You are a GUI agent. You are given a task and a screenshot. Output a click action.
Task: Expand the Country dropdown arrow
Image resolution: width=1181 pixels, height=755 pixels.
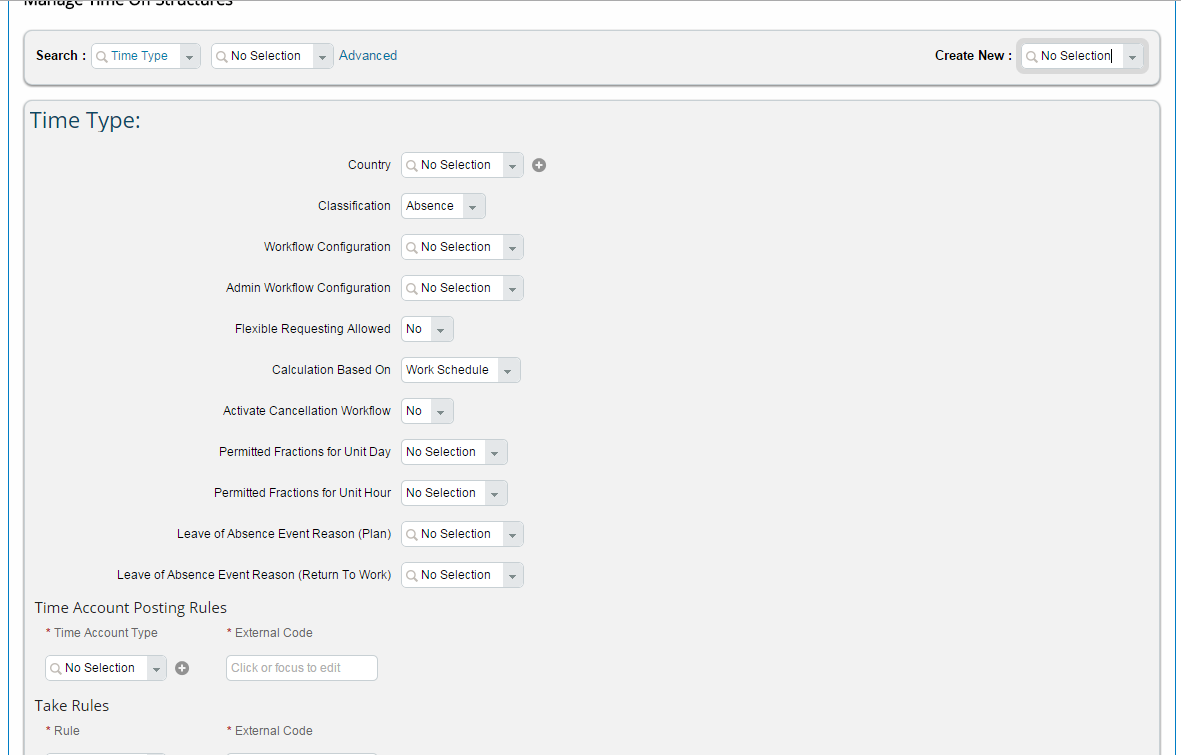pyautogui.click(x=513, y=166)
